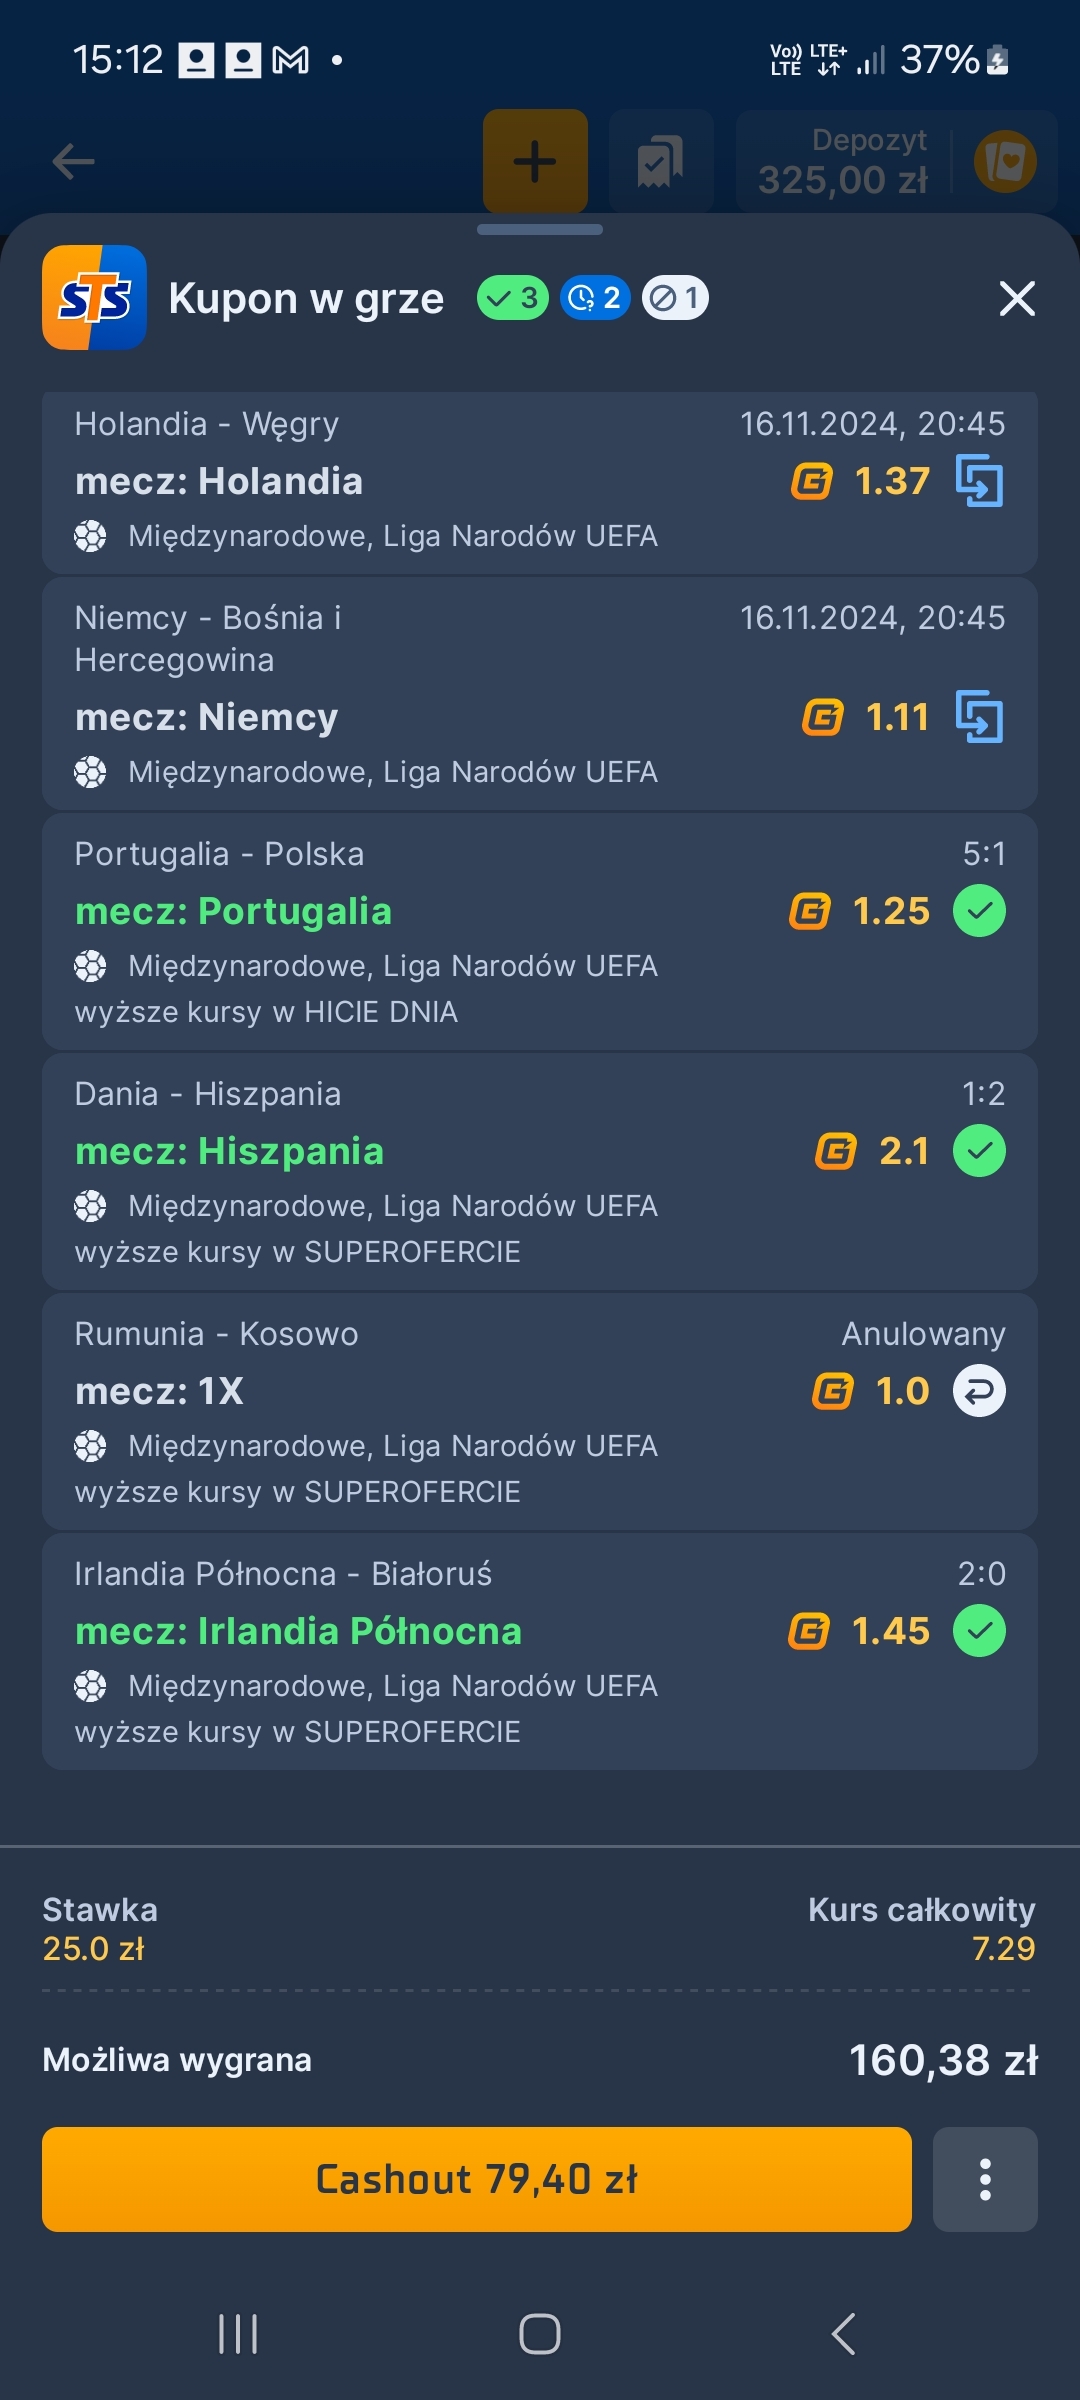Image resolution: width=1080 pixels, height=2400 pixels.
Task: Tap the STS logo icon
Action: point(94,297)
